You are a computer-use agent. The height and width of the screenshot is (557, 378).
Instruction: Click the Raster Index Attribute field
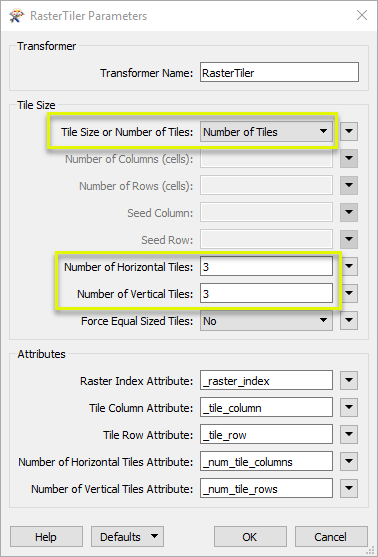pos(266,380)
